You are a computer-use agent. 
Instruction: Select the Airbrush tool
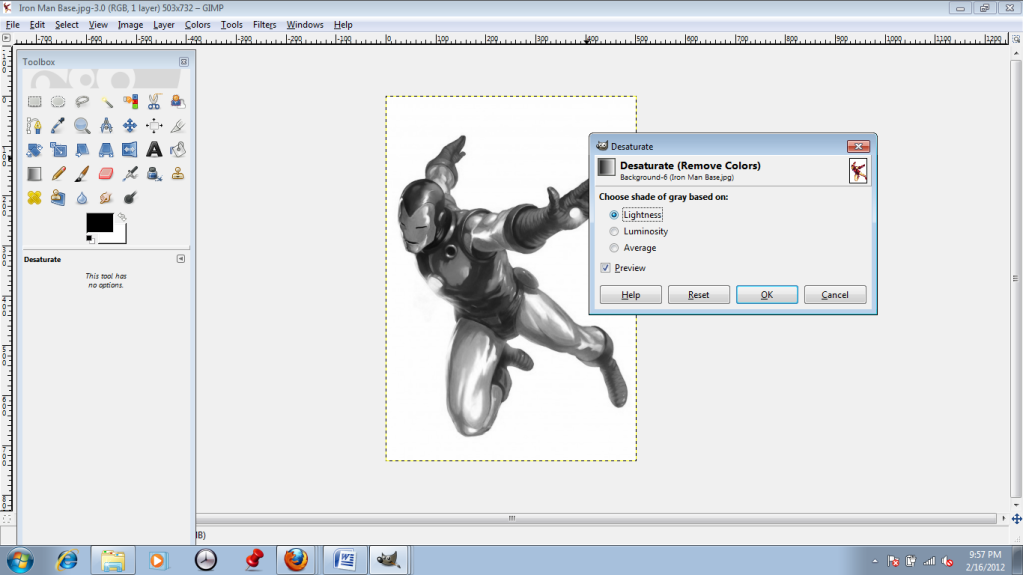click(130, 174)
